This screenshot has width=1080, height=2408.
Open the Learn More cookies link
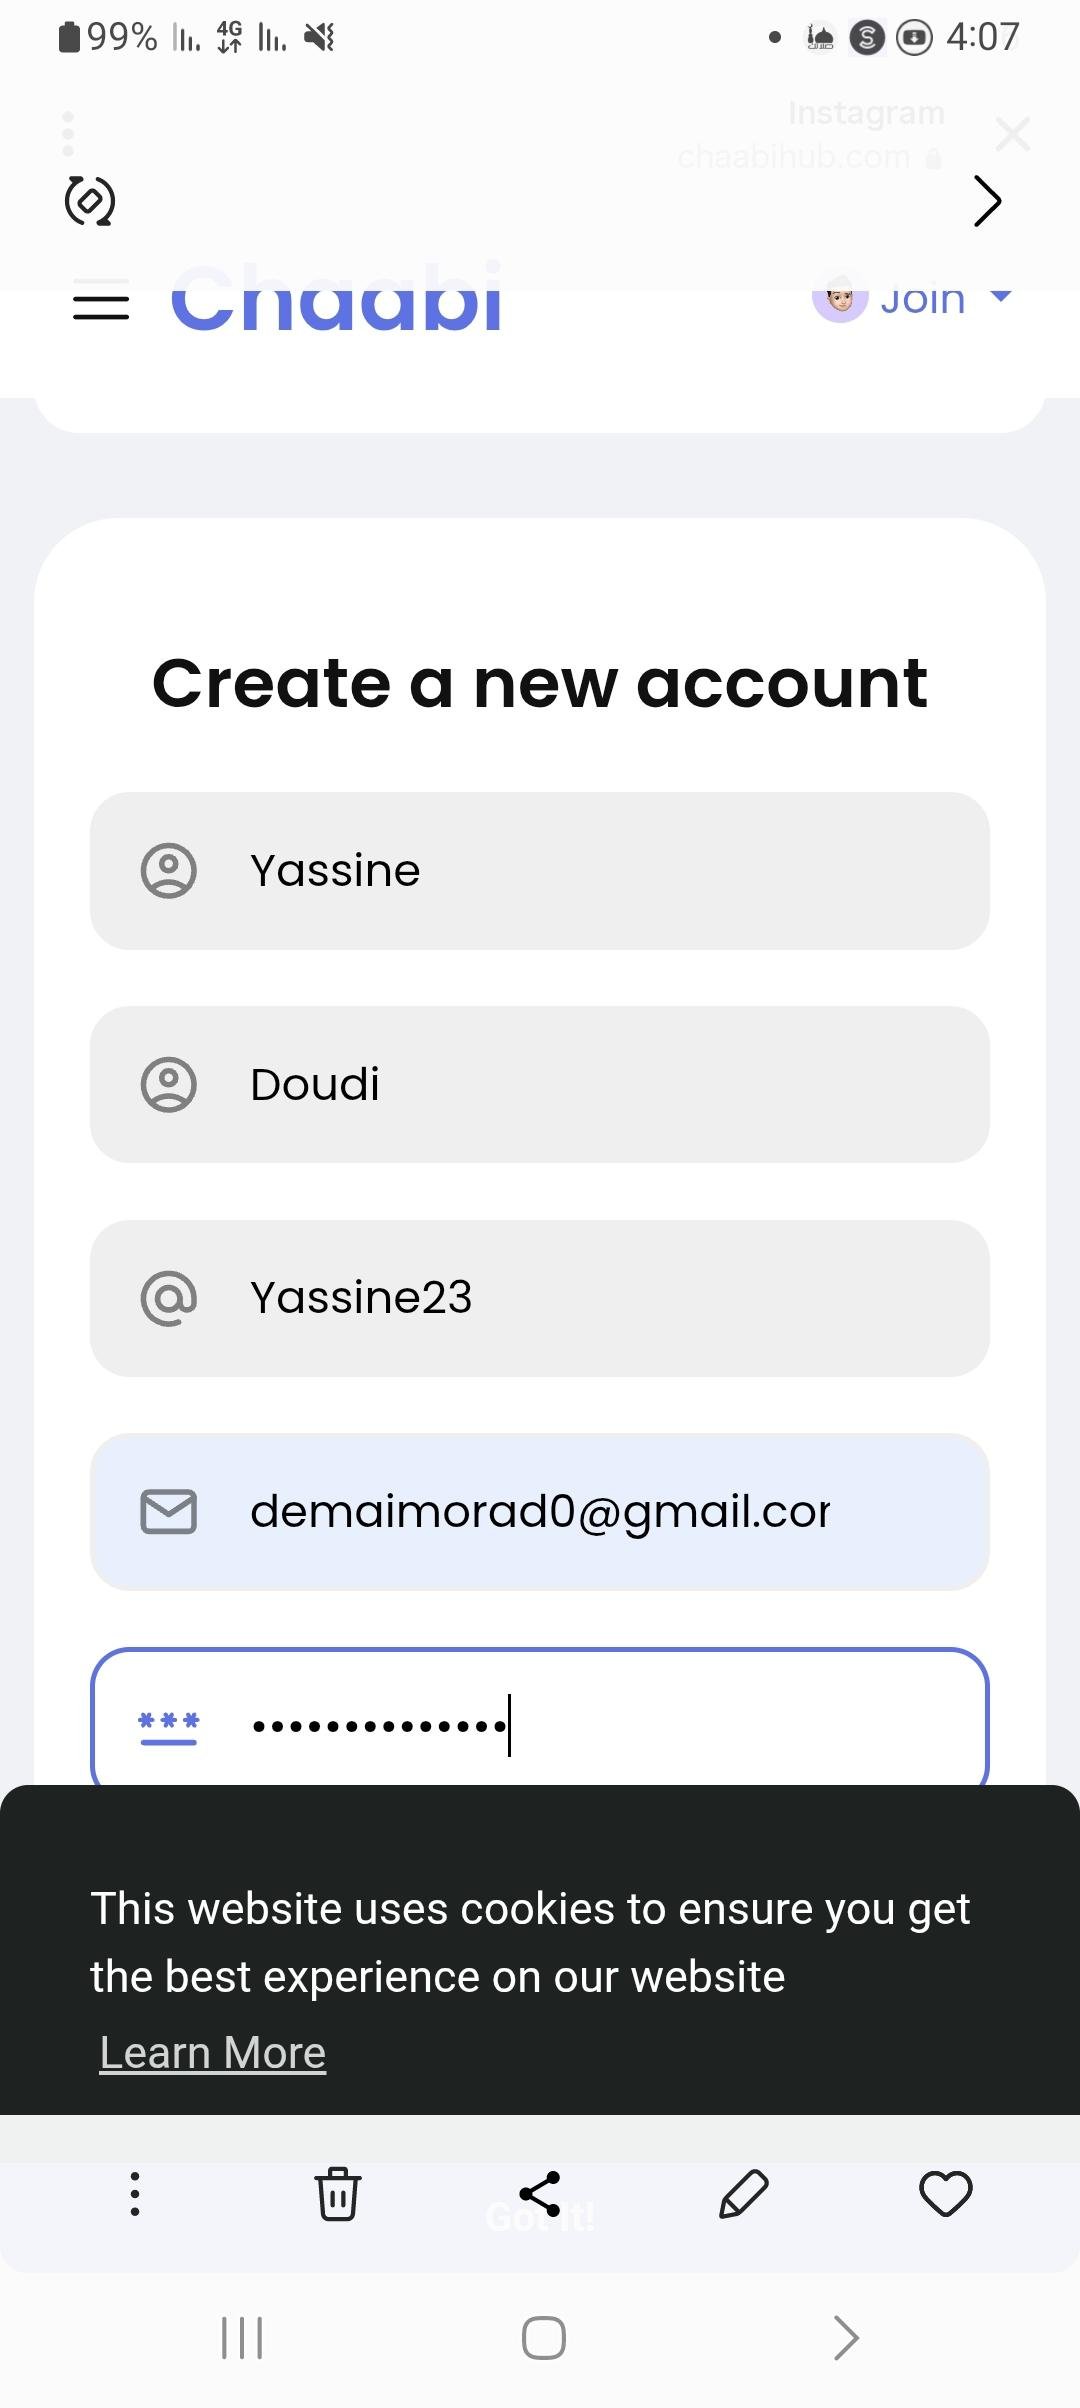tap(213, 2053)
